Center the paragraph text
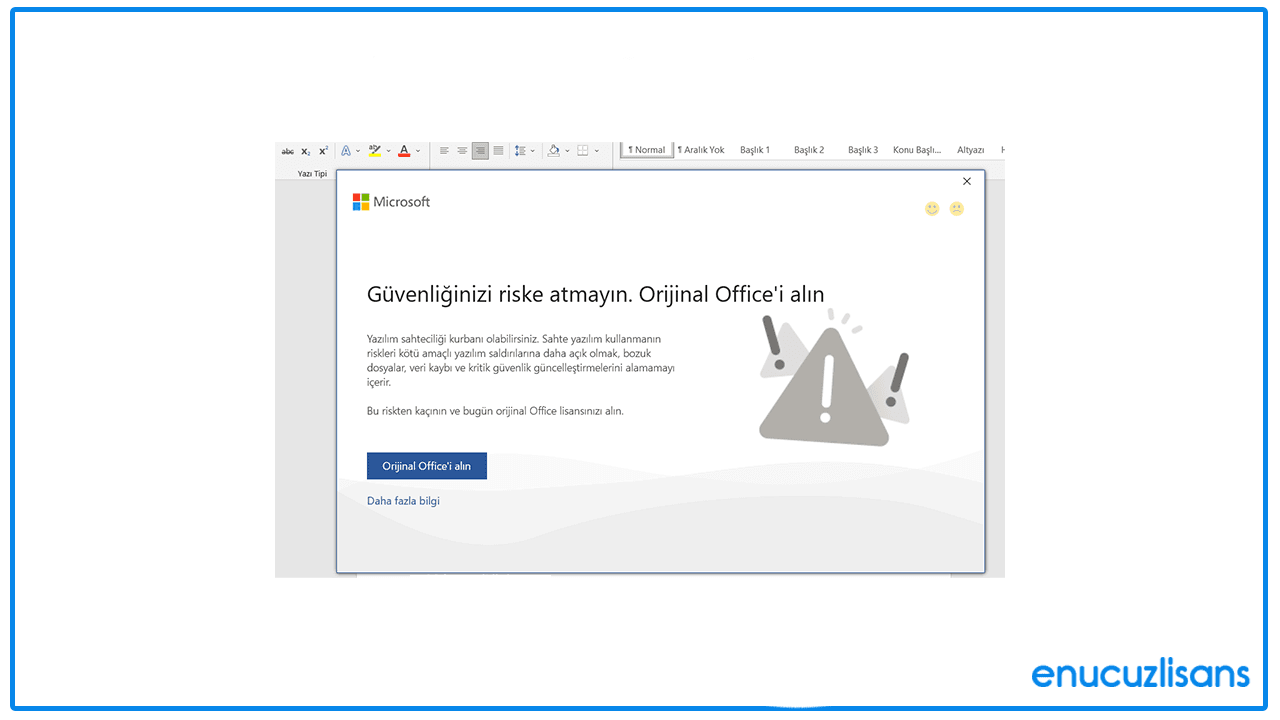 462,151
